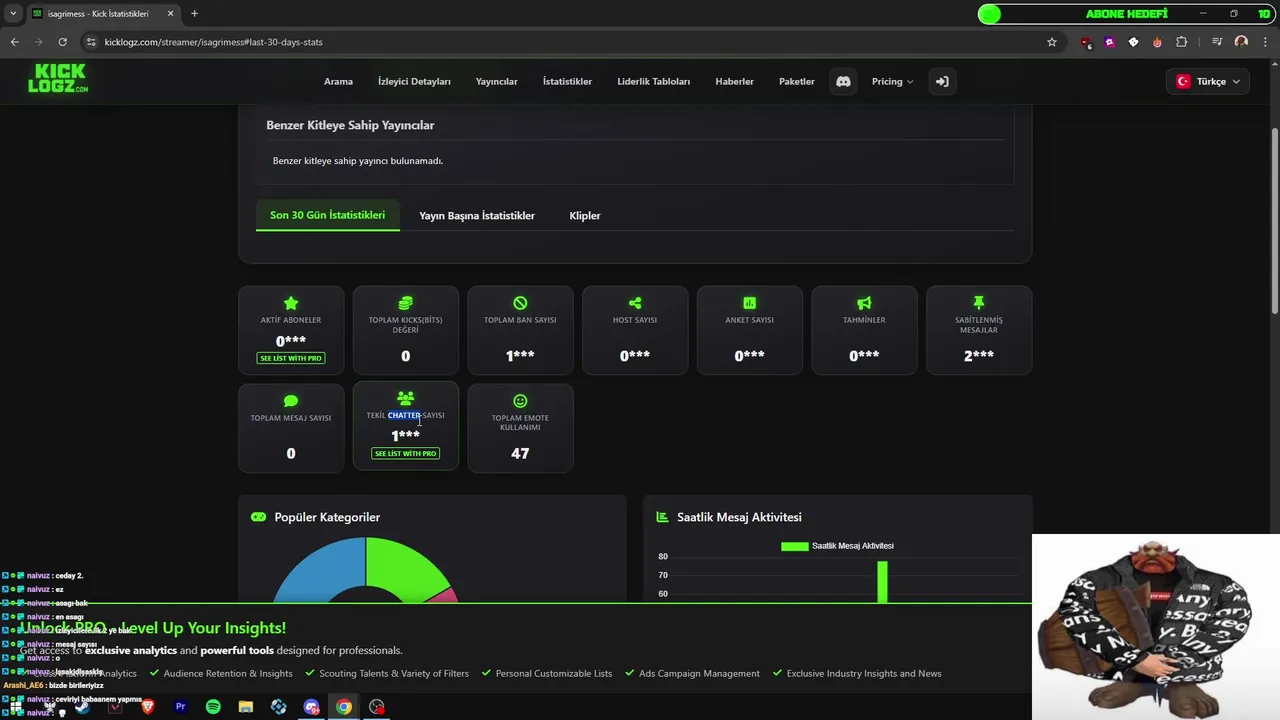This screenshot has height=720, width=1280.
Task: Click the star icon on Aktif Aboneler card
Action: [x=291, y=303]
